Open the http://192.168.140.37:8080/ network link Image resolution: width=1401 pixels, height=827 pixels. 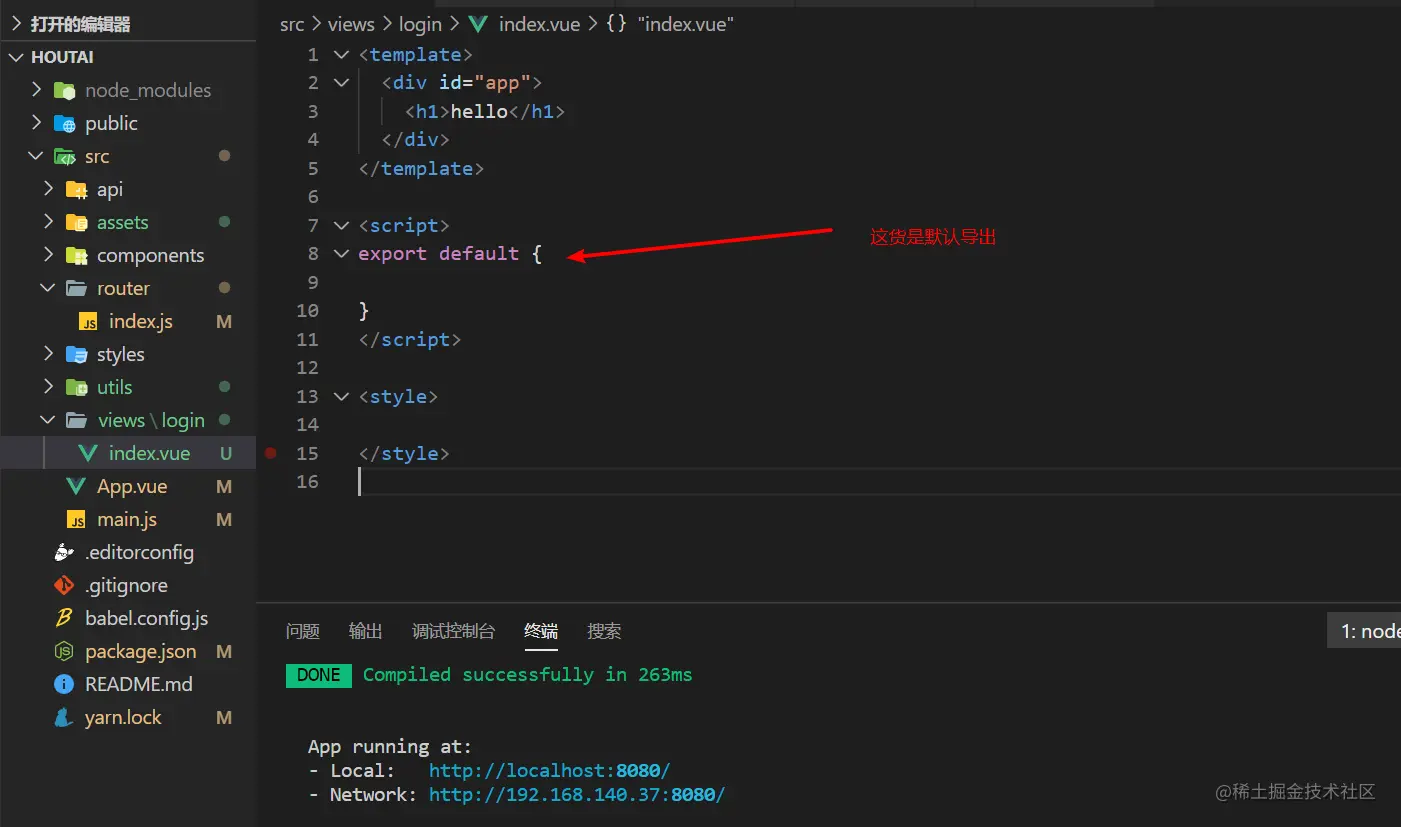pos(577,795)
